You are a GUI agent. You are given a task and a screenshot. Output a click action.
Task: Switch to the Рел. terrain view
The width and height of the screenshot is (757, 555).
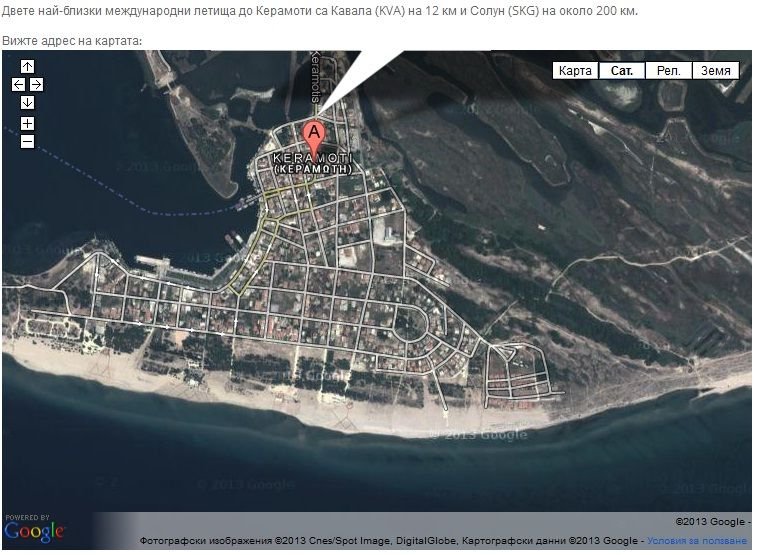(668, 71)
